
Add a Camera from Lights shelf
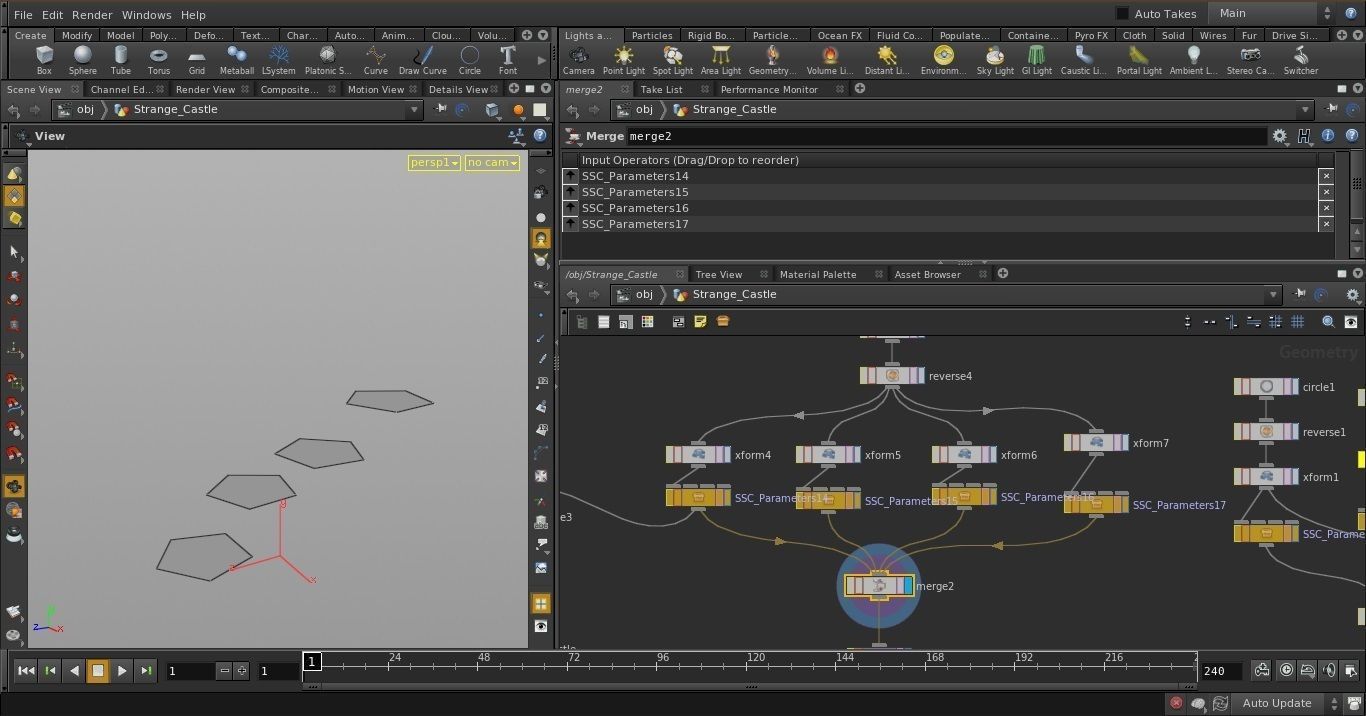(x=578, y=60)
